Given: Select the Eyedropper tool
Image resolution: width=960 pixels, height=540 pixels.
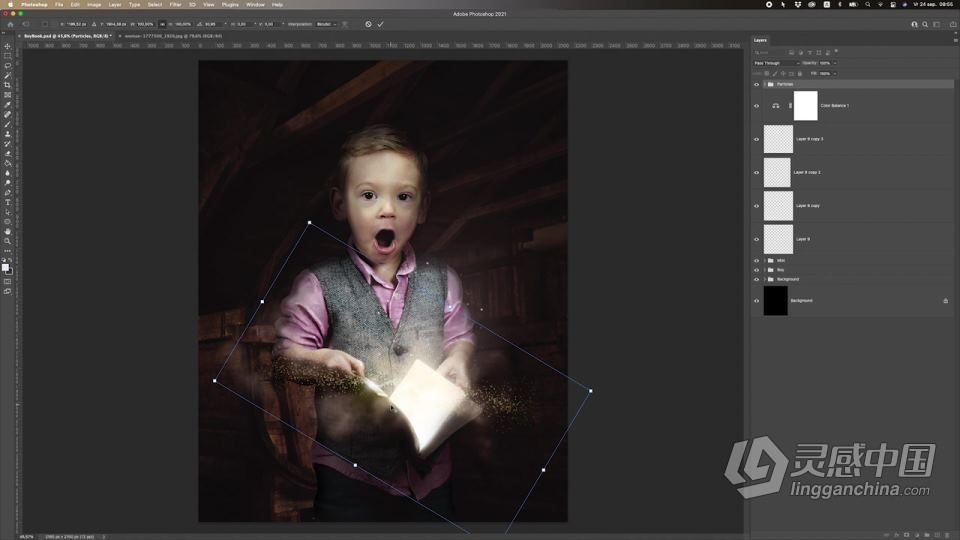Looking at the screenshot, I should point(7,105).
